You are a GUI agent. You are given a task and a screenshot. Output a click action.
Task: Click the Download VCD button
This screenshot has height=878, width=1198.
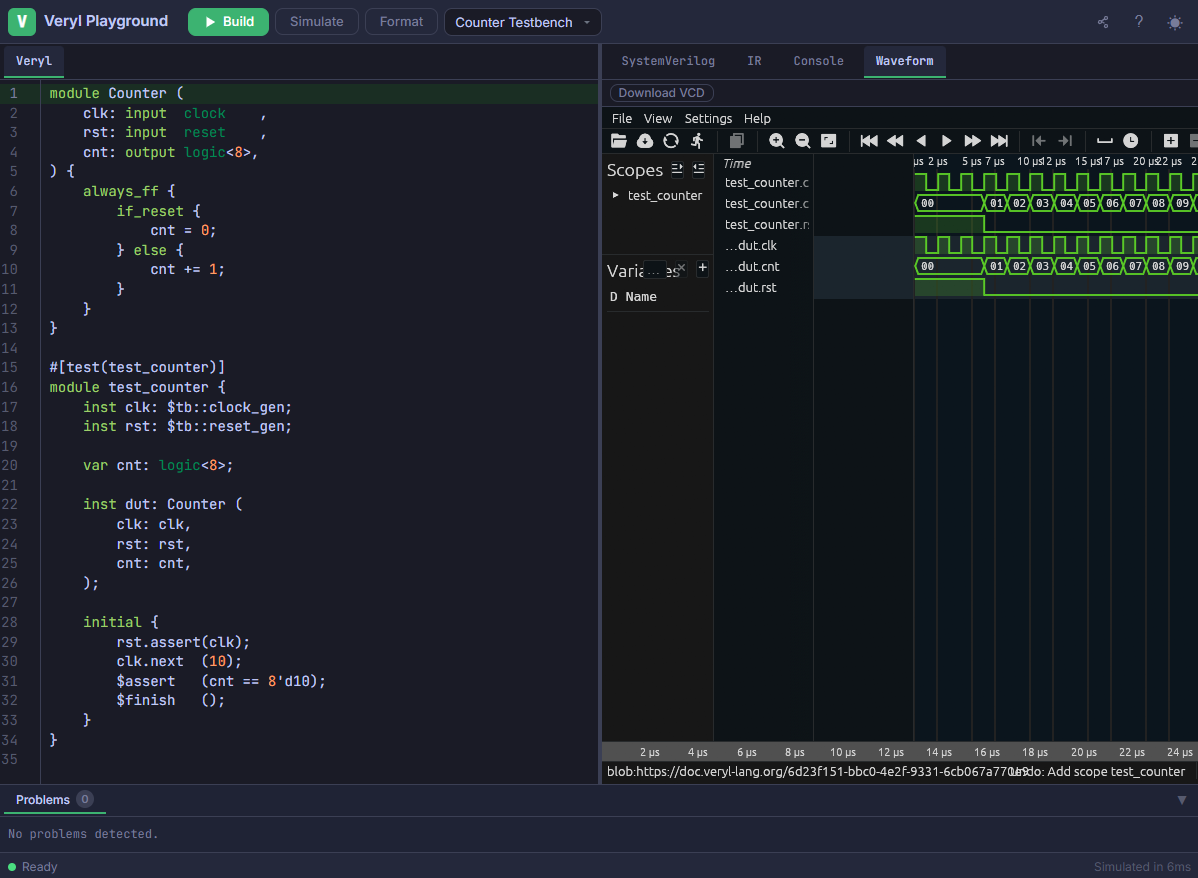(x=661, y=93)
